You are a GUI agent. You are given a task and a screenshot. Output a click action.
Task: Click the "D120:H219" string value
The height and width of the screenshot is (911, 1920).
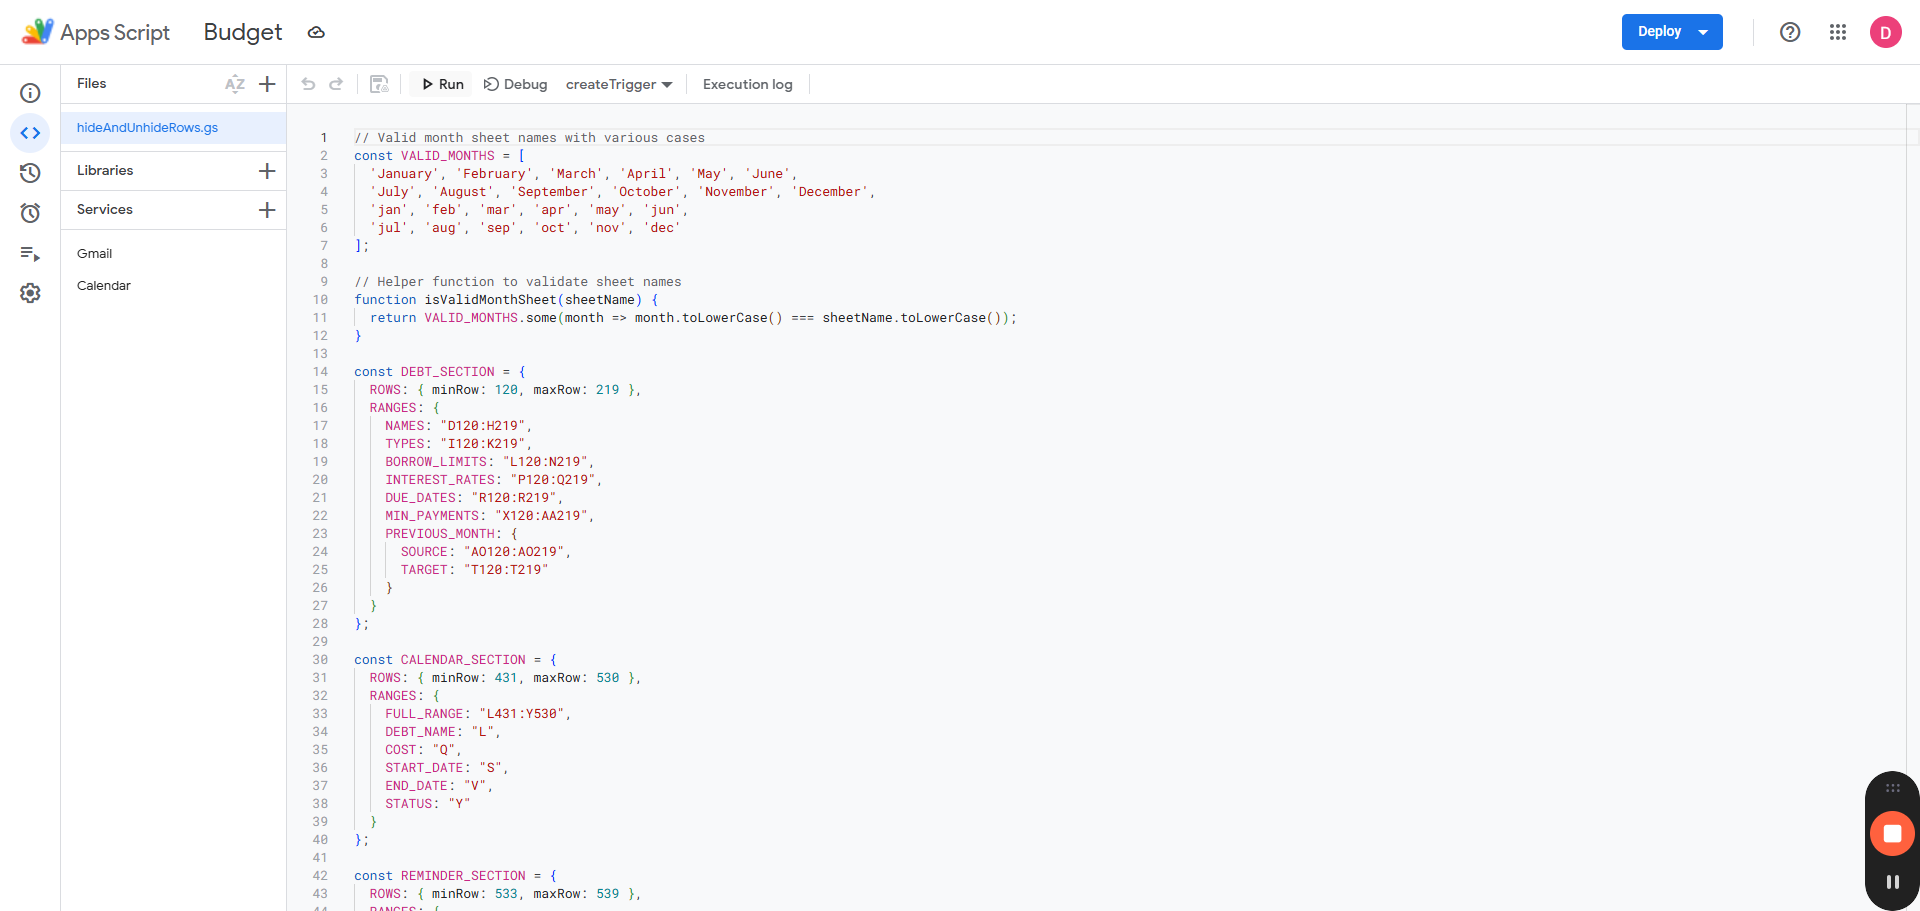(x=483, y=426)
